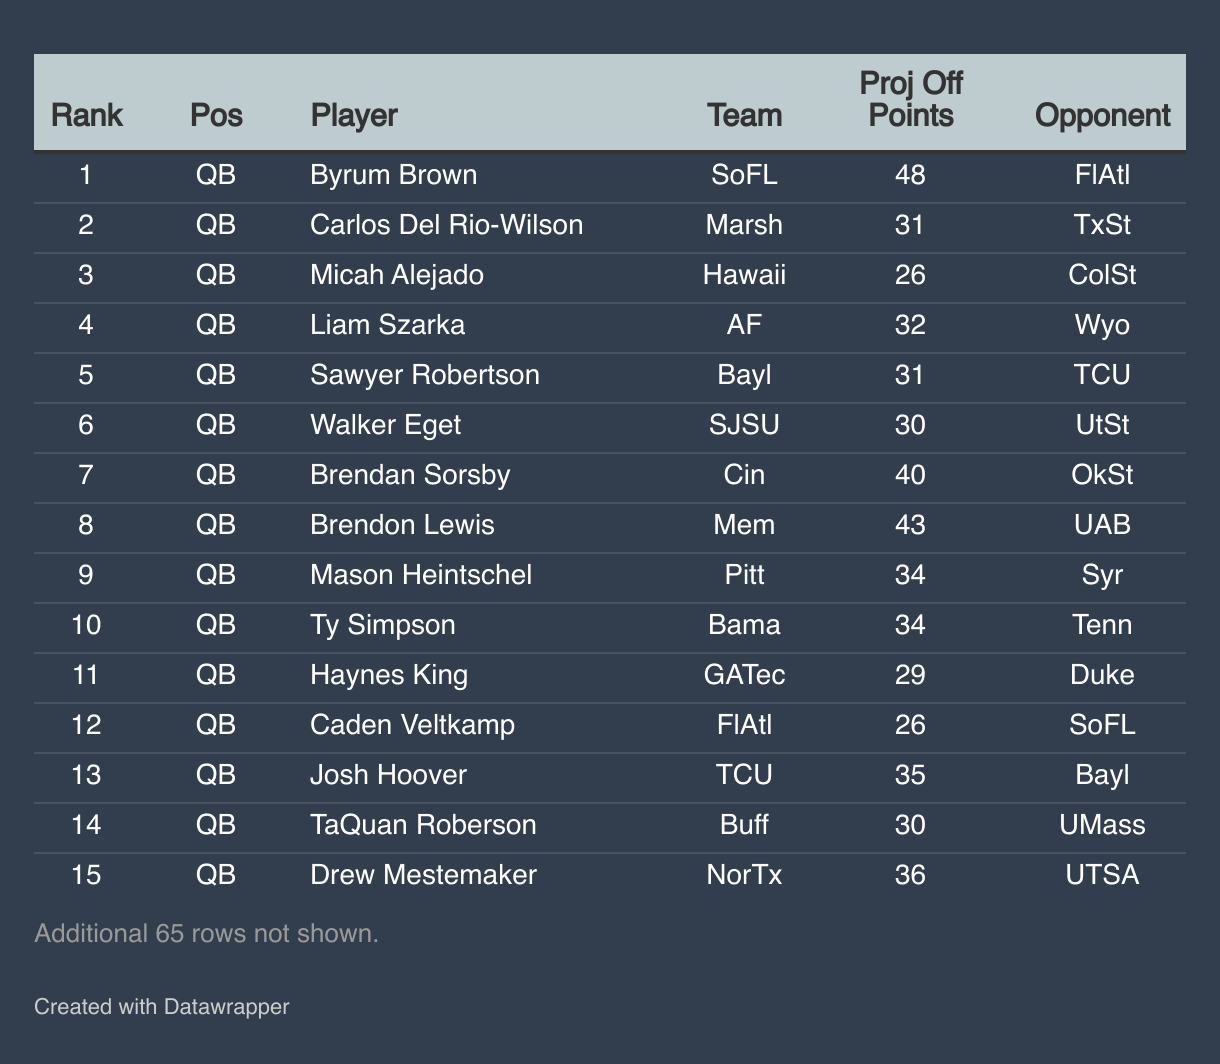Select the Byrum Brown player cell

(393, 175)
